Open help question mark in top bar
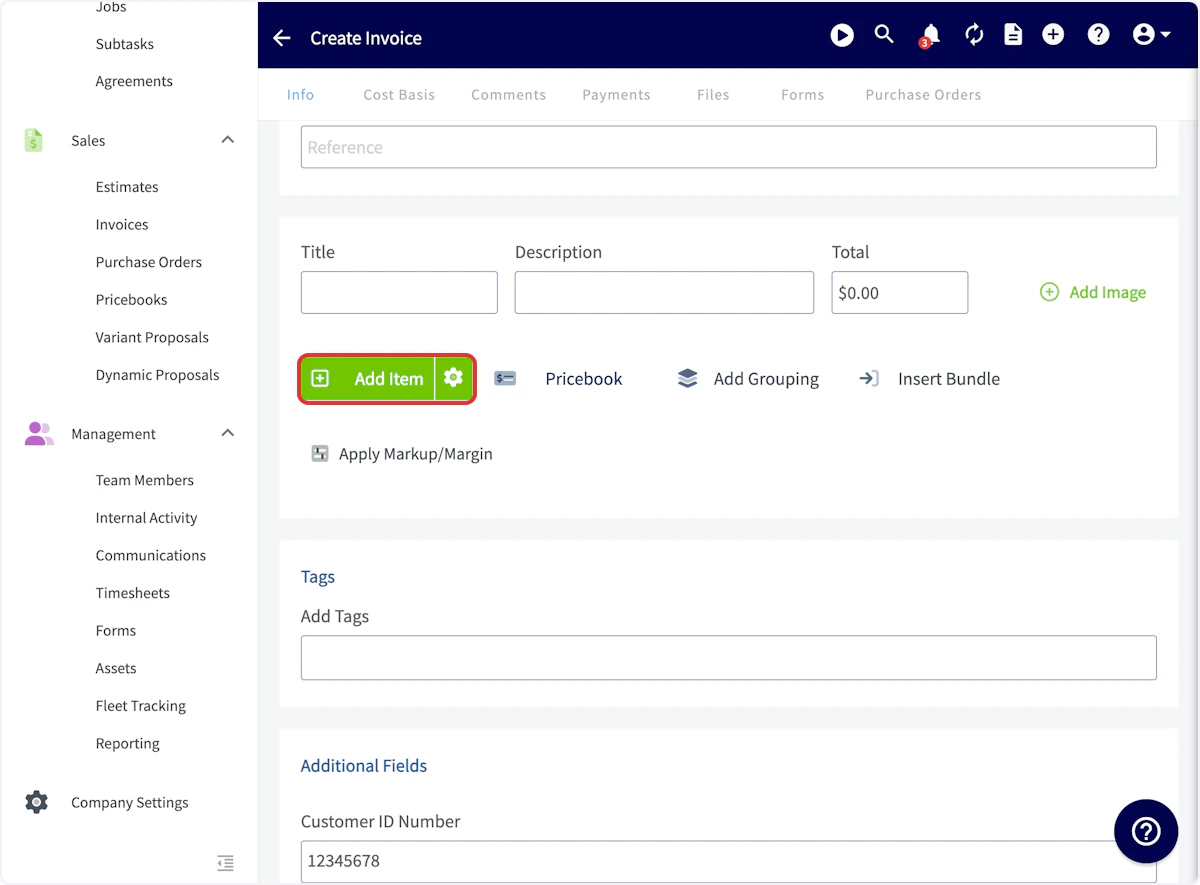 (x=1098, y=35)
